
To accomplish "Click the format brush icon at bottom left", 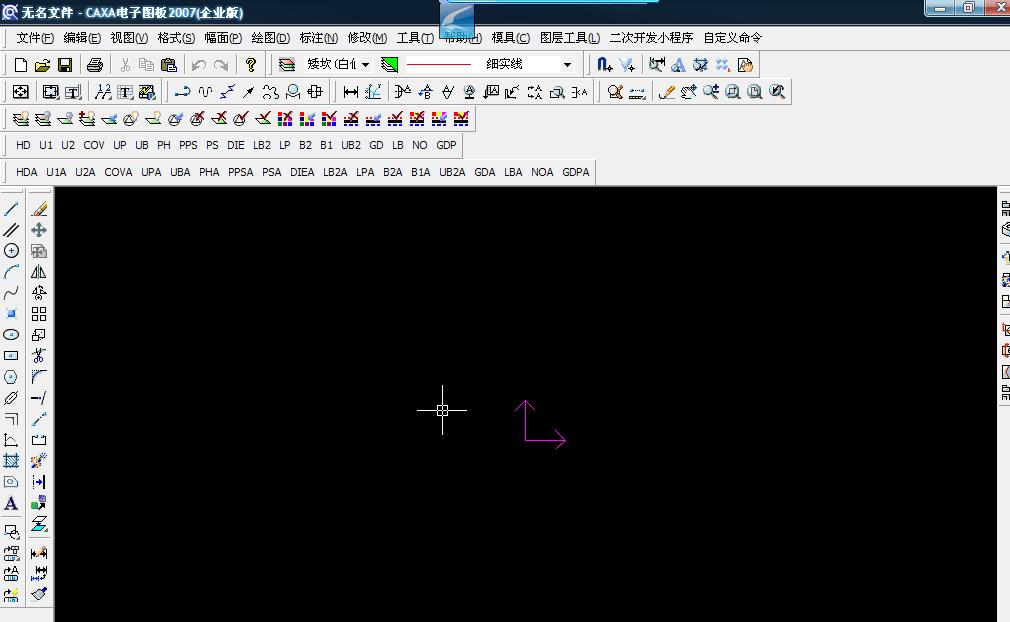I will [39, 594].
